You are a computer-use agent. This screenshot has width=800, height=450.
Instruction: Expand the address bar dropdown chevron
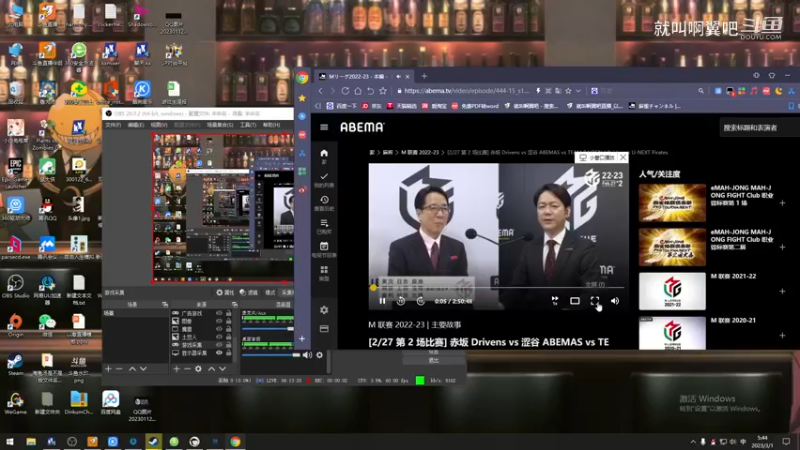coord(578,91)
